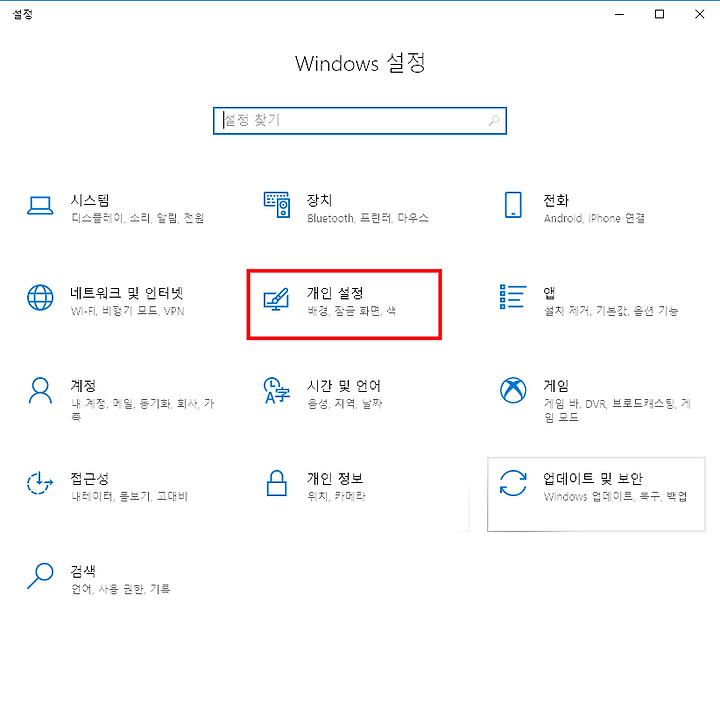The height and width of the screenshot is (715, 720).
Task: Open the System laptop icon
Action: pos(40,205)
